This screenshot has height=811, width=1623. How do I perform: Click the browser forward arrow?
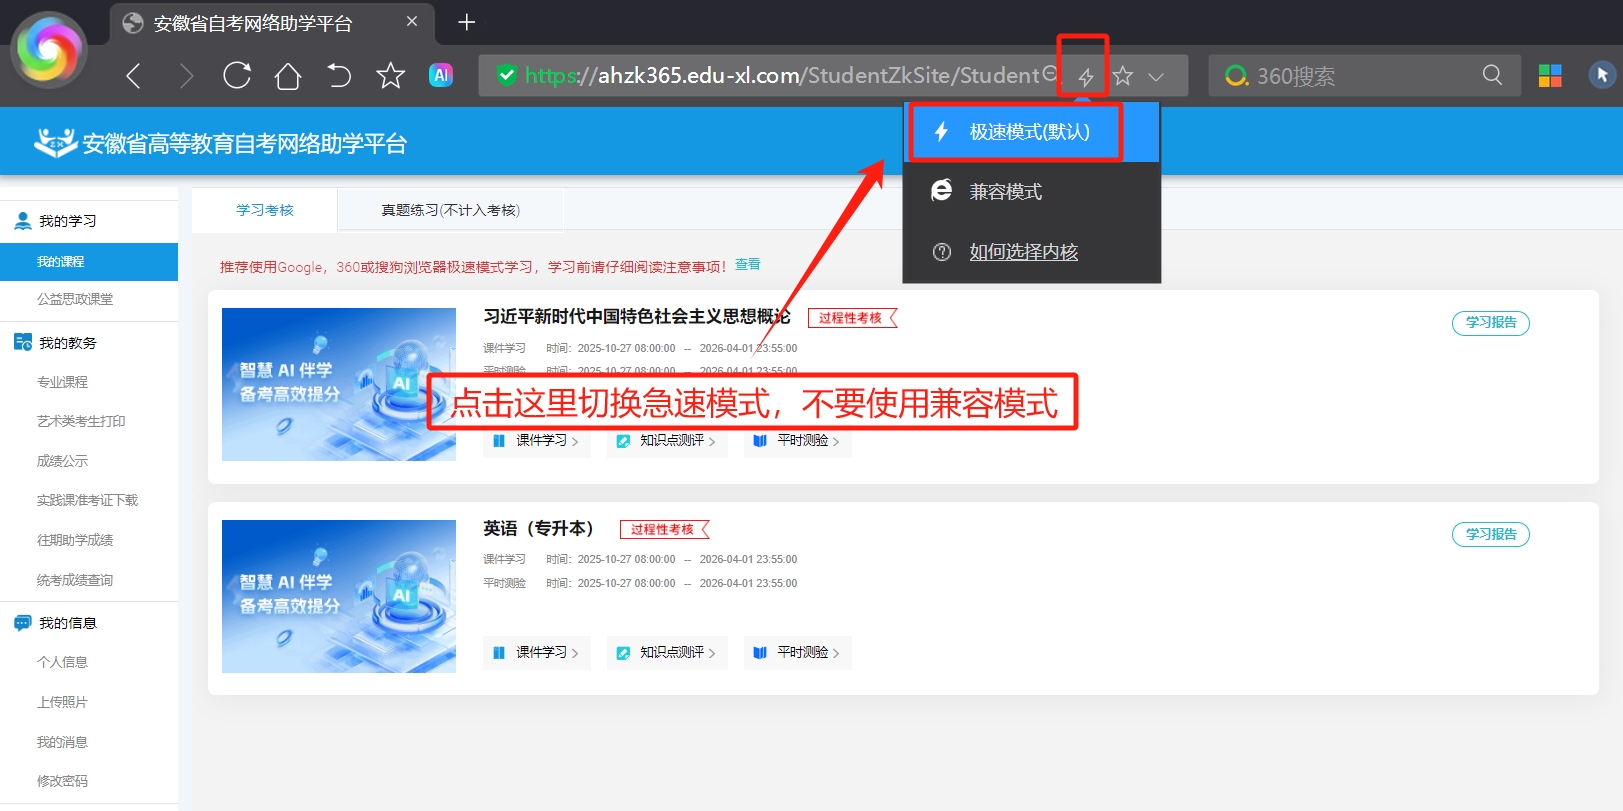[186, 76]
